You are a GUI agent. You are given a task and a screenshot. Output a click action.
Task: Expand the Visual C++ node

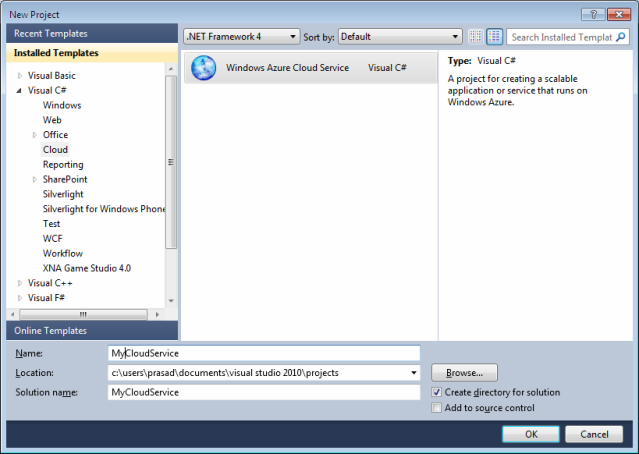coord(20,283)
